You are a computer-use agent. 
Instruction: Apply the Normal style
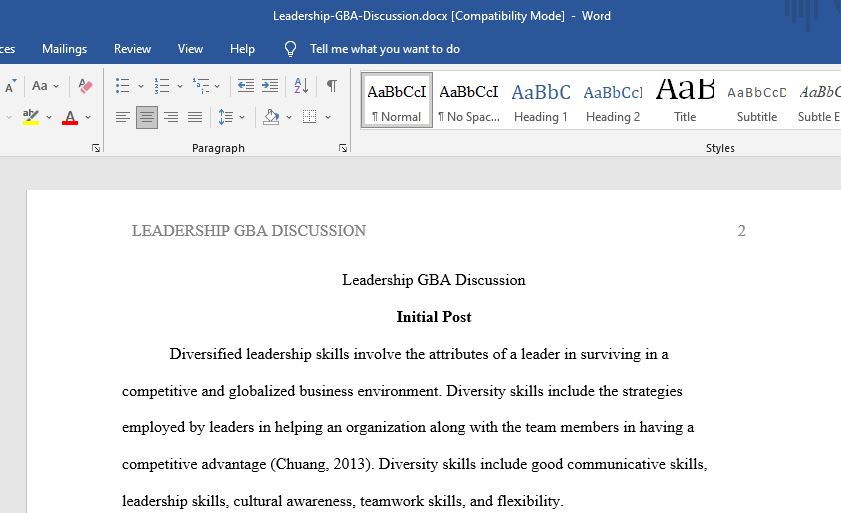pyautogui.click(x=397, y=100)
